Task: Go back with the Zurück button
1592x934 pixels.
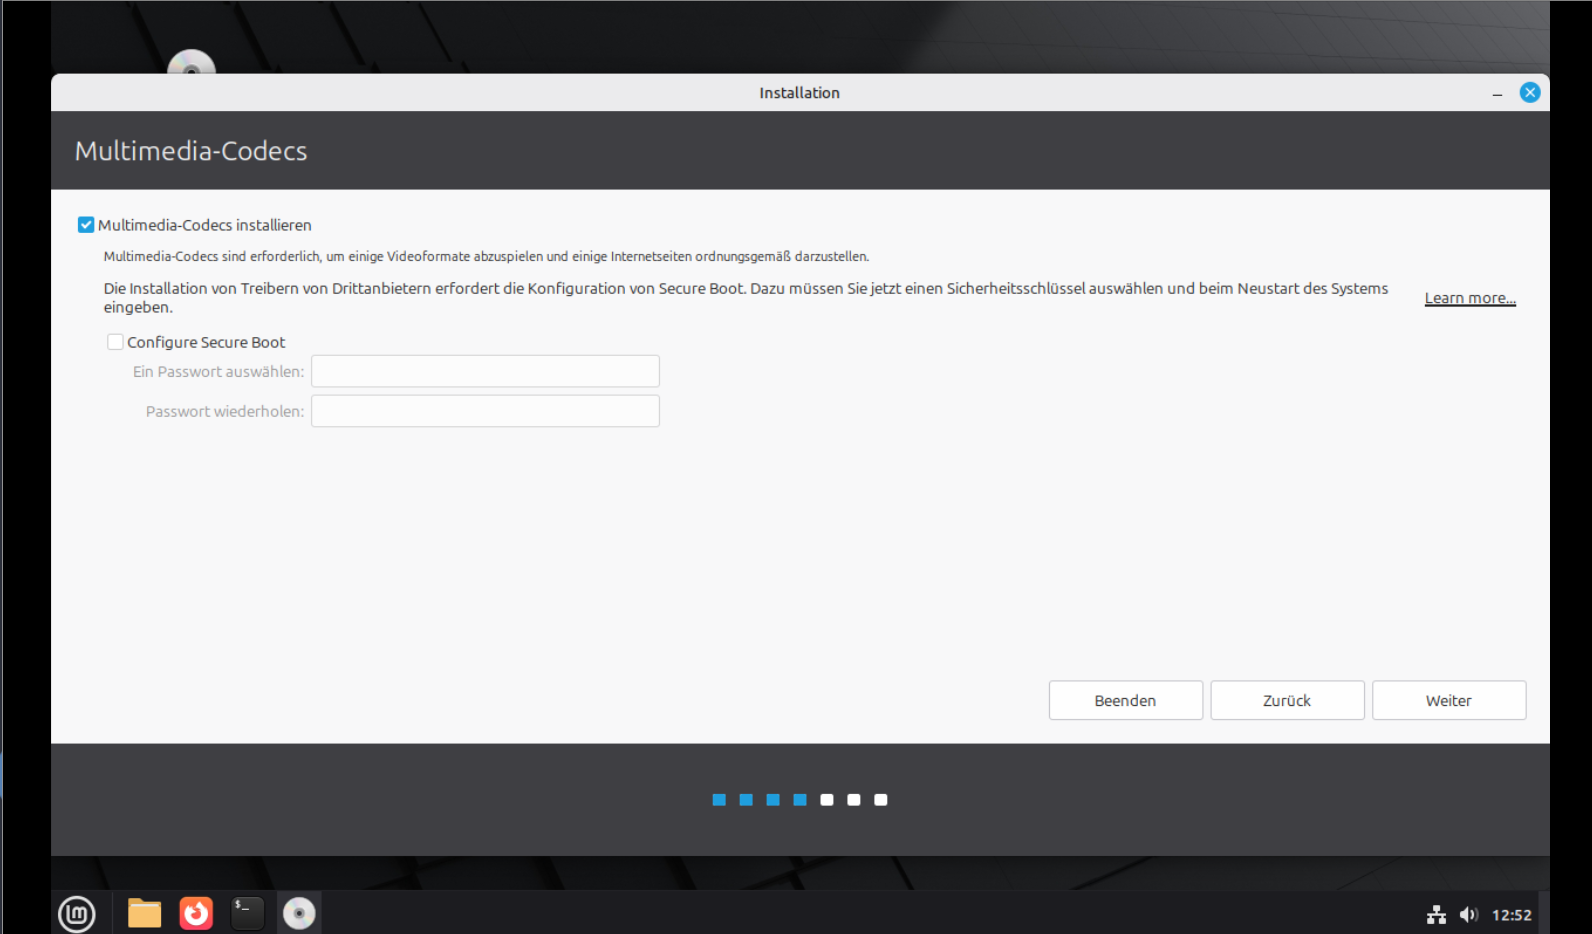Action: 1287,700
